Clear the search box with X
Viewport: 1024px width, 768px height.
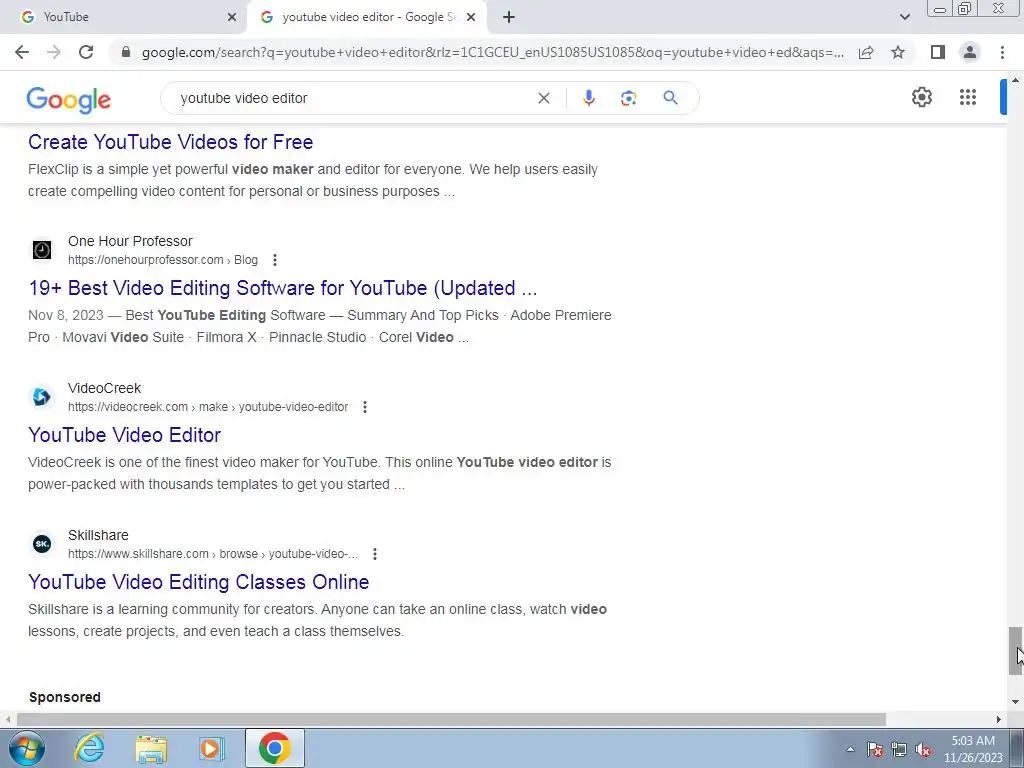tap(543, 98)
